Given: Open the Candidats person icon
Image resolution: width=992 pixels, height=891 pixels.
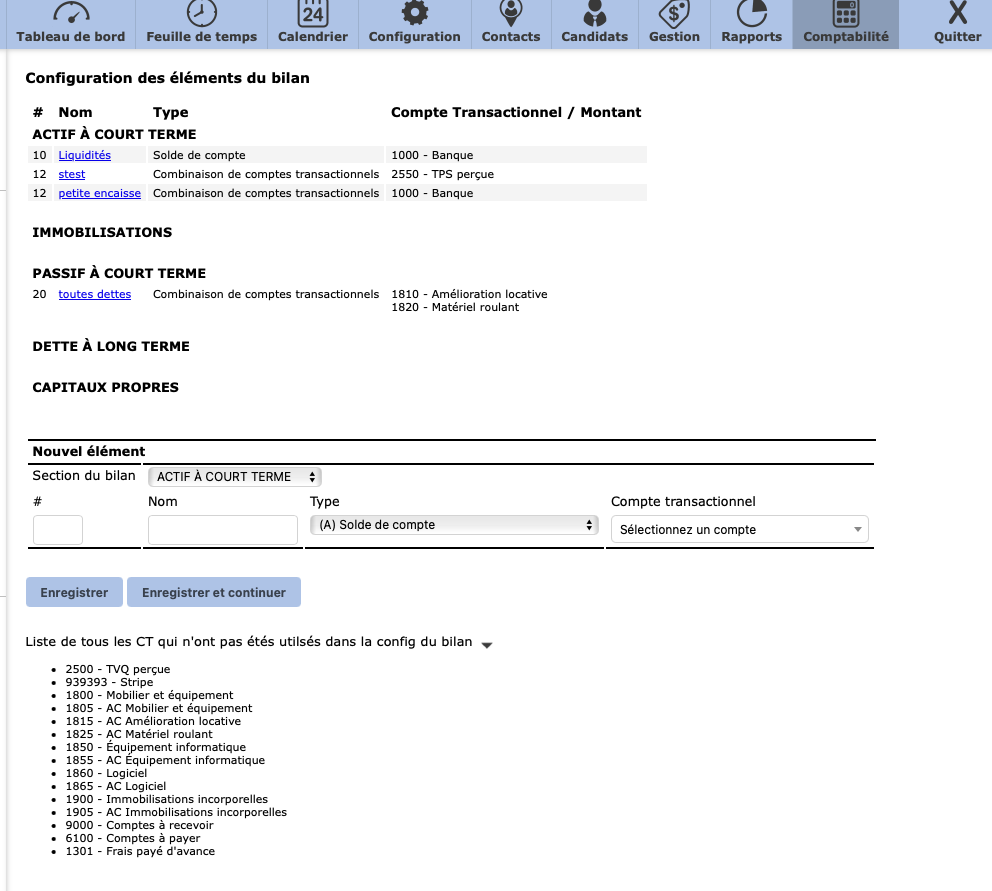Looking at the screenshot, I should click(594, 14).
